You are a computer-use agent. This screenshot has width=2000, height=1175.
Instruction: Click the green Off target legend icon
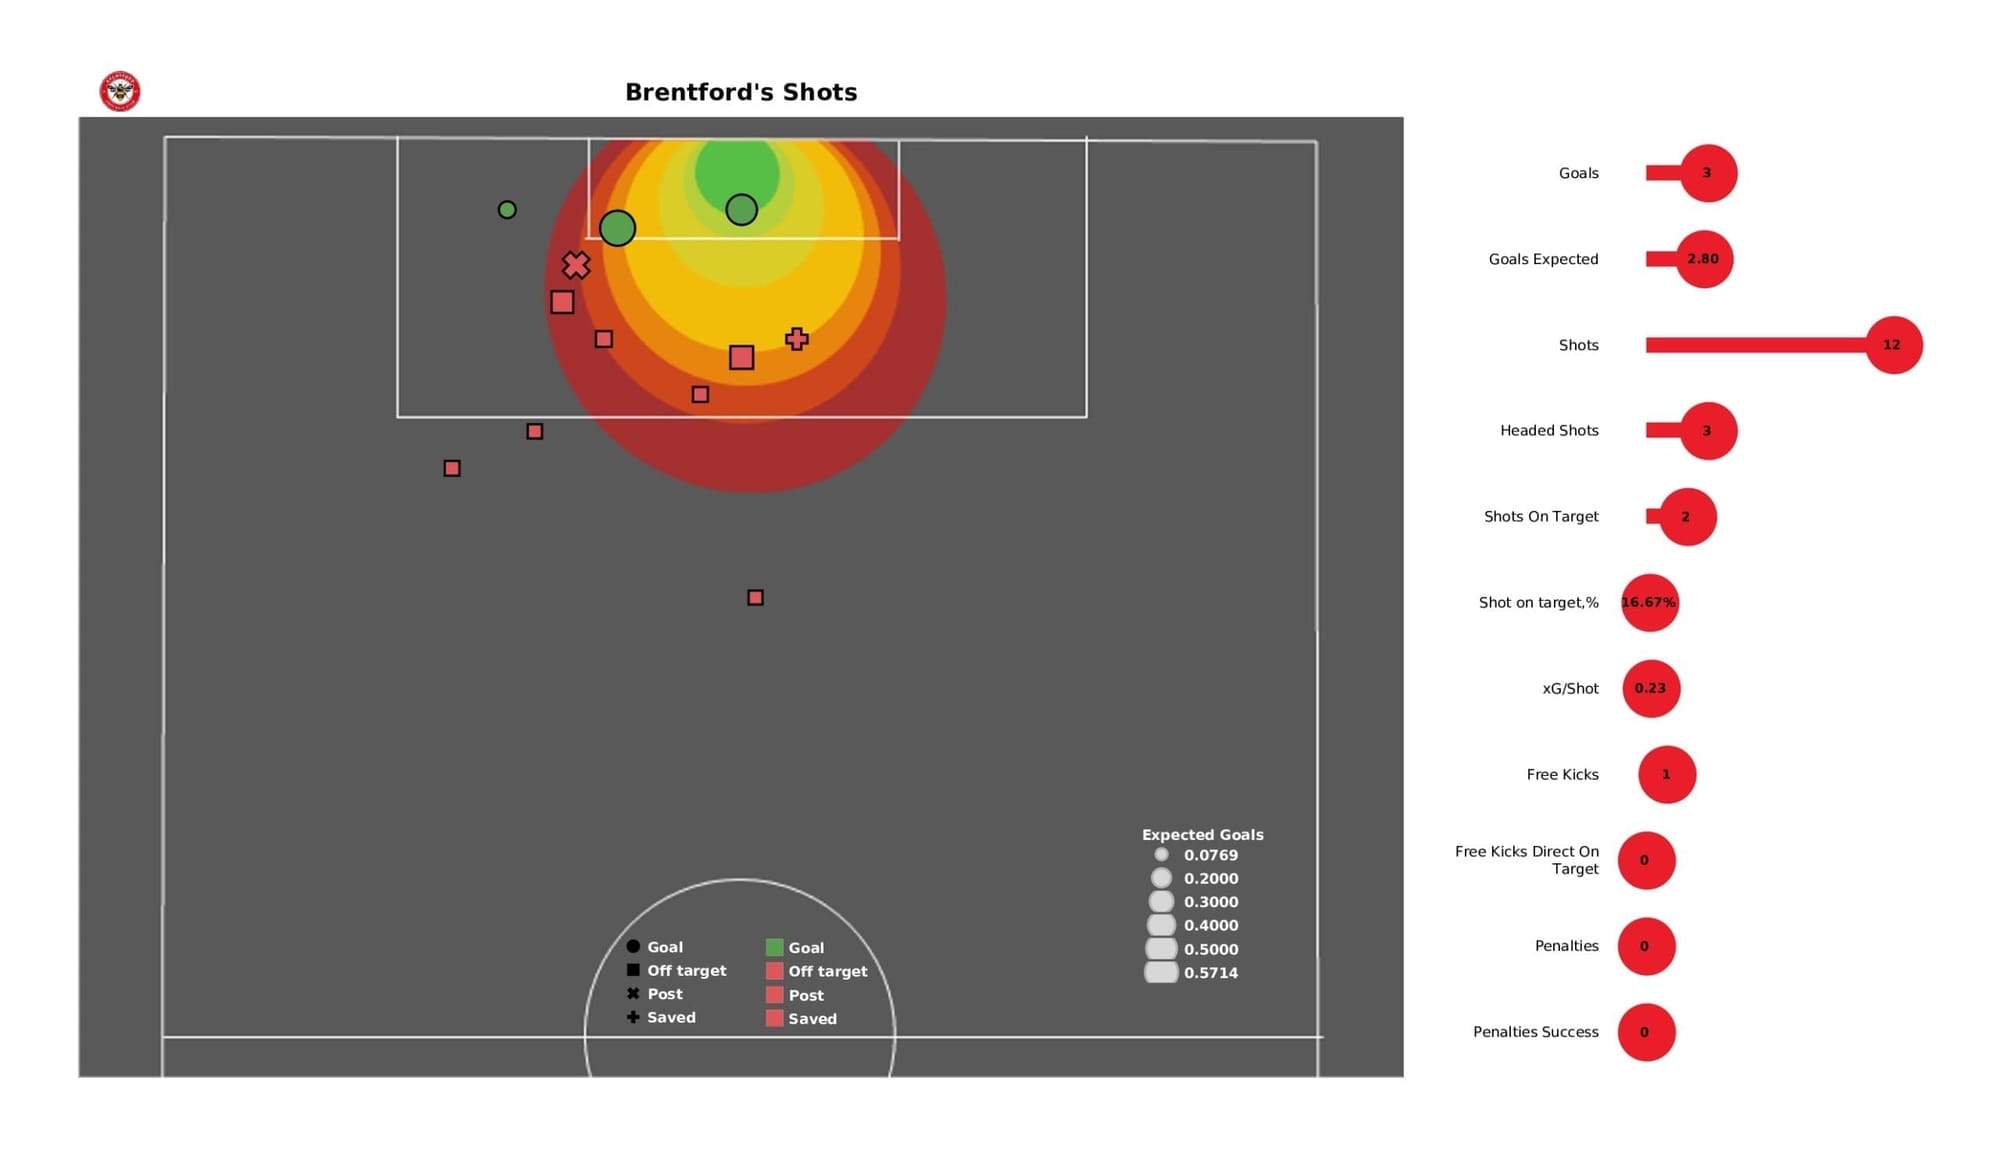click(x=779, y=971)
